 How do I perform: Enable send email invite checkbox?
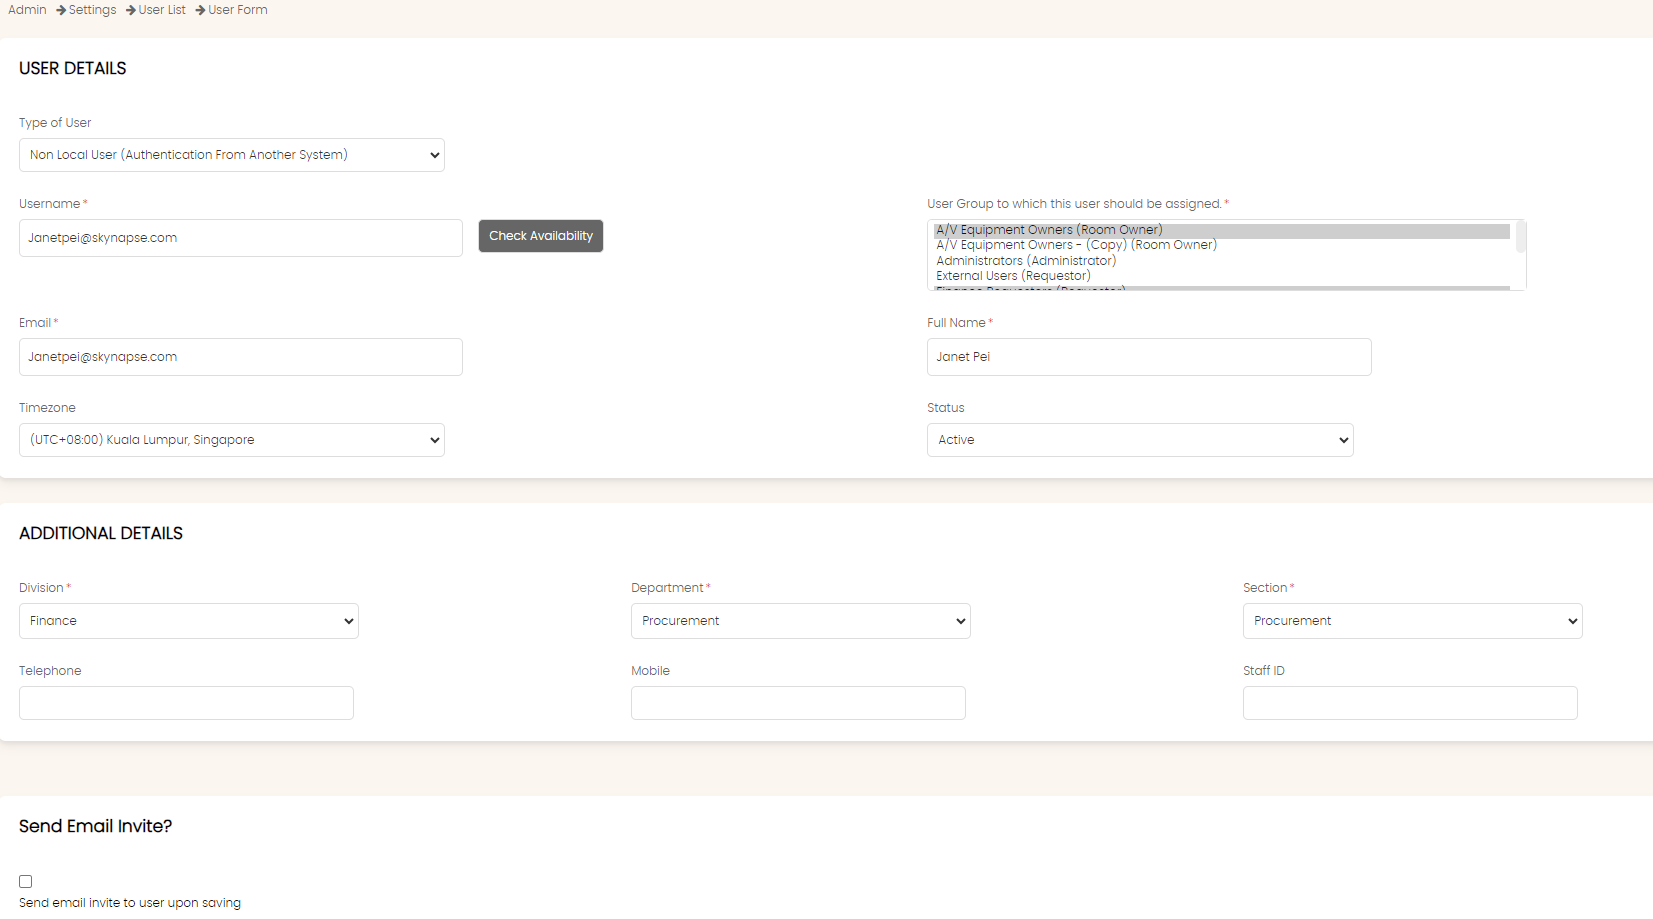[x=26, y=881]
